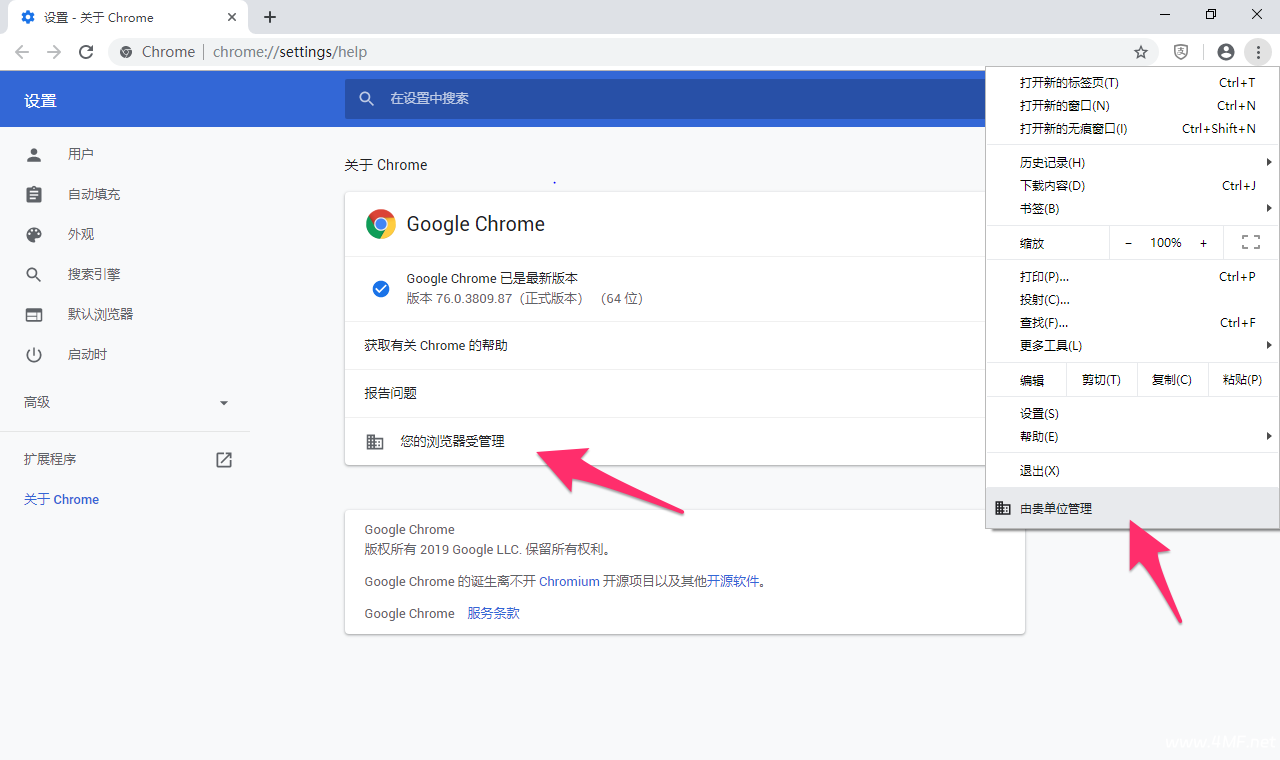Select 外观 in the settings sidebar
The image size is (1280, 760).
[x=81, y=234]
